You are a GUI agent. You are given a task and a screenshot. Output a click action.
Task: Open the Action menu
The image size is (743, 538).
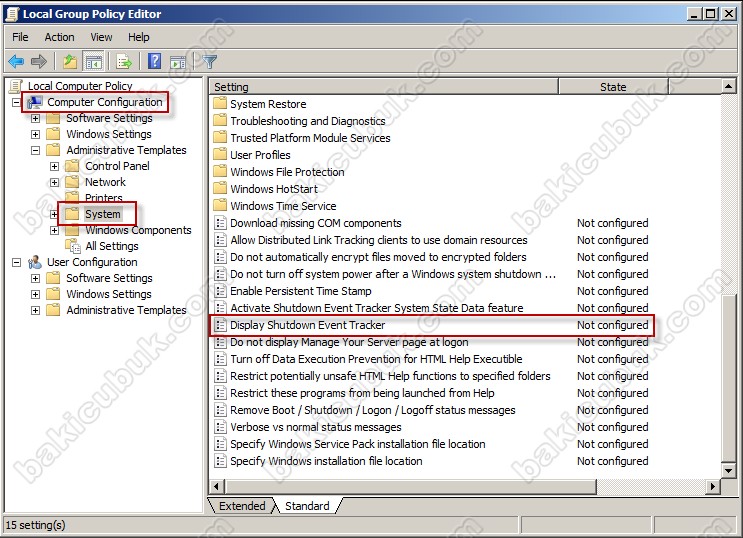pos(59,37)
